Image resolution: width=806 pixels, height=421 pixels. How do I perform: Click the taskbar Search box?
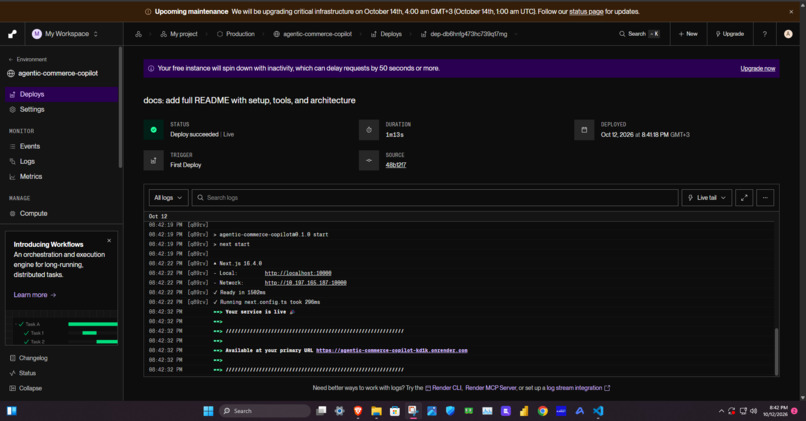tap(265, 411)
